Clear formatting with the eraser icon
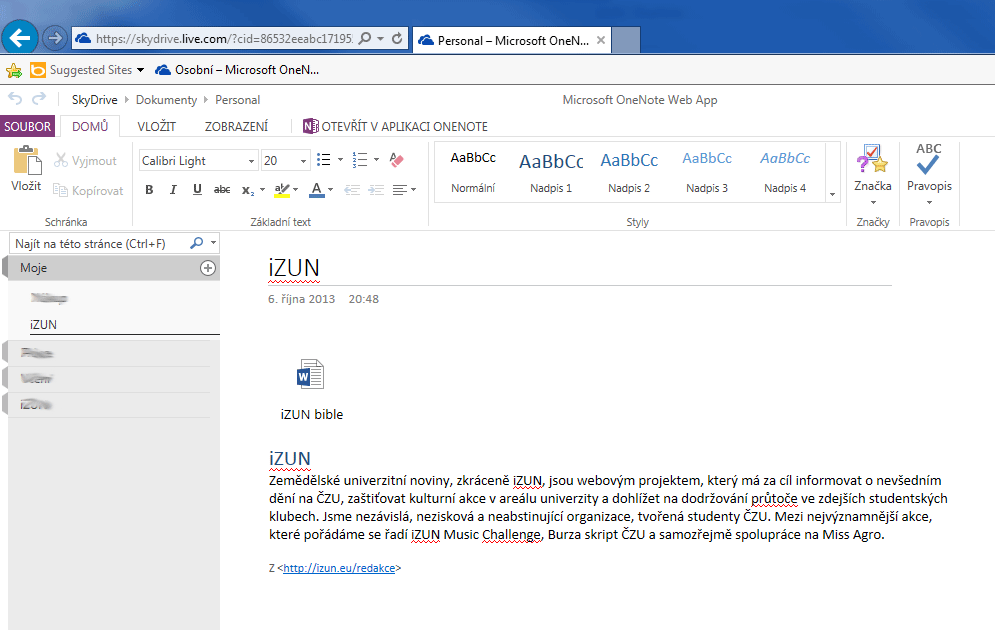 (396, 160)
